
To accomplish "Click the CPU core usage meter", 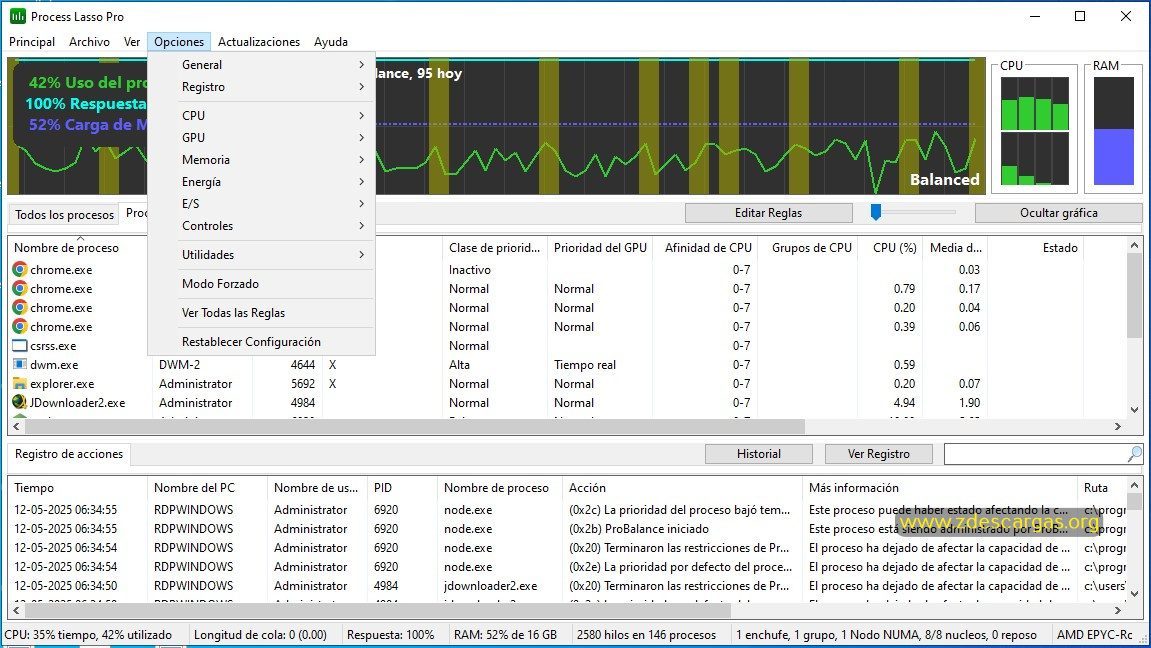I will coord(1034,131).
